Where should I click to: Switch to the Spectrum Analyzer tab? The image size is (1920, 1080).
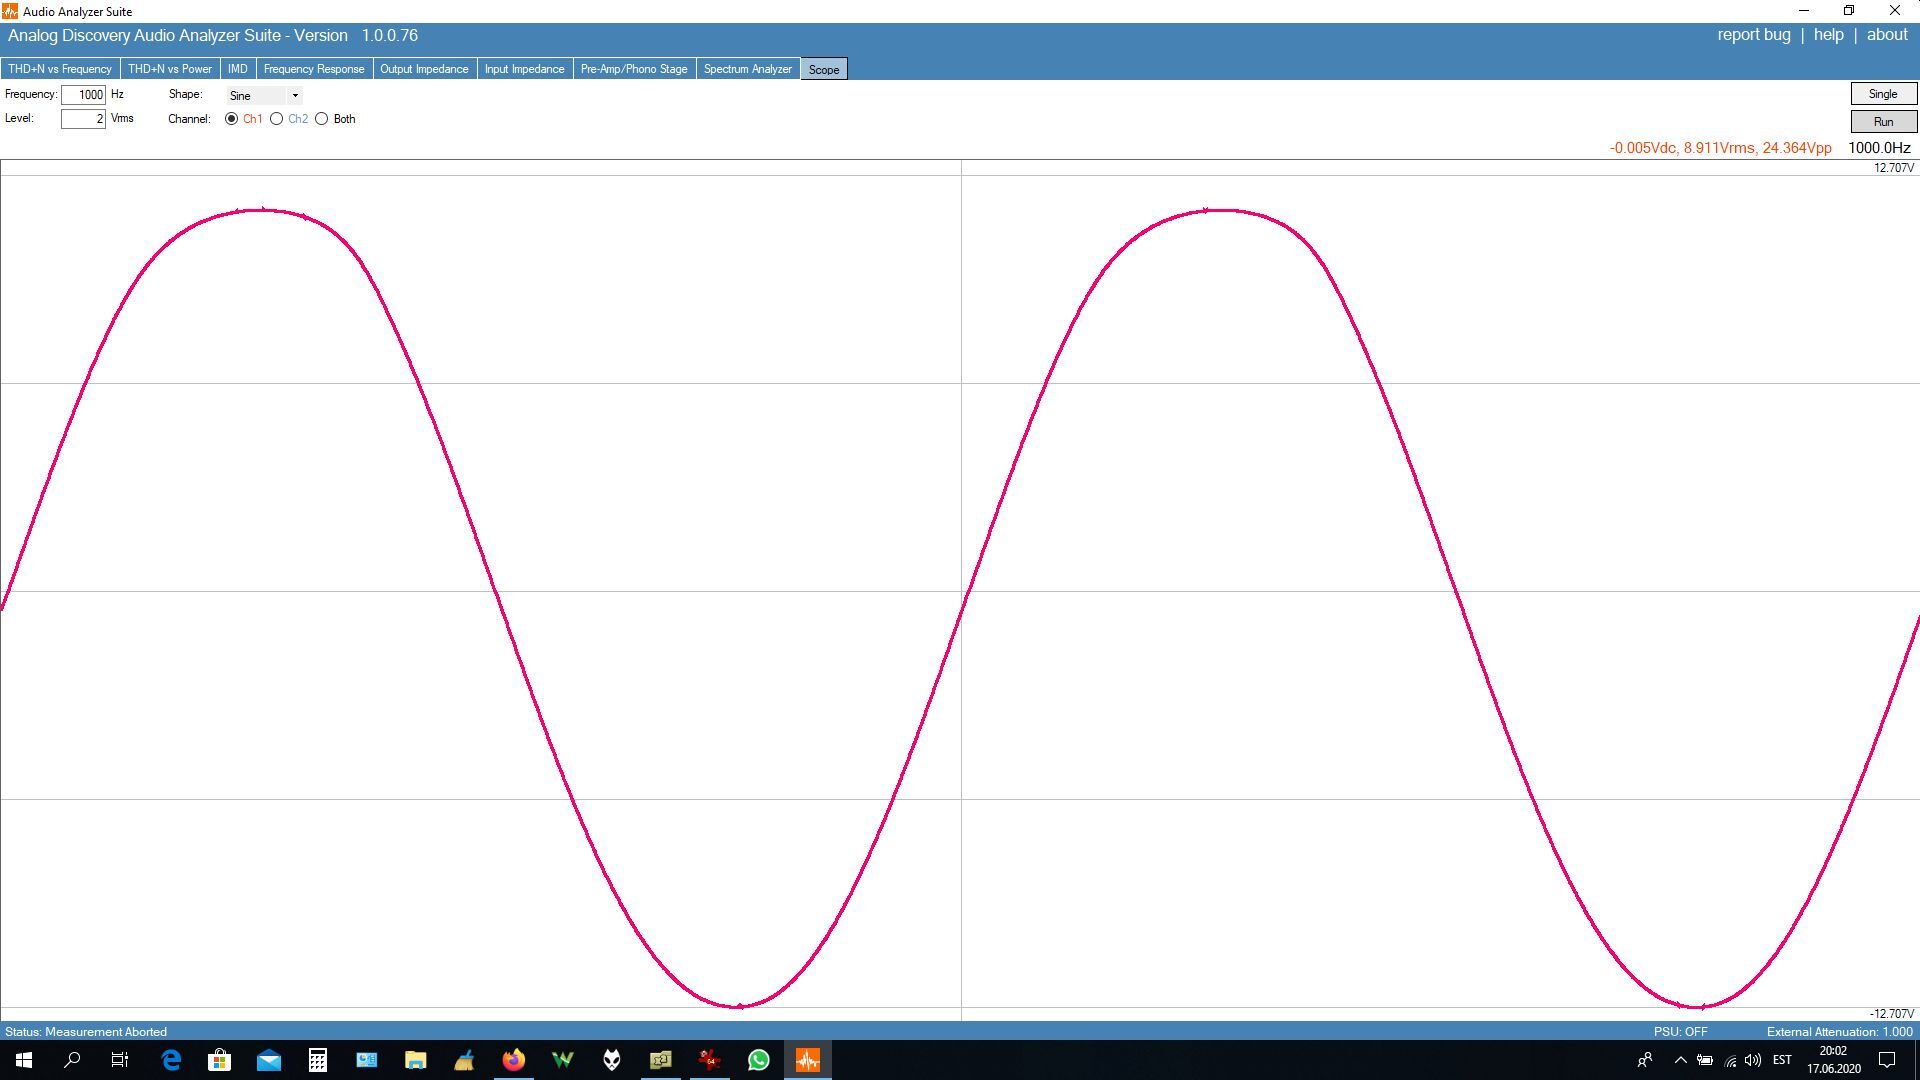(747, 69)
